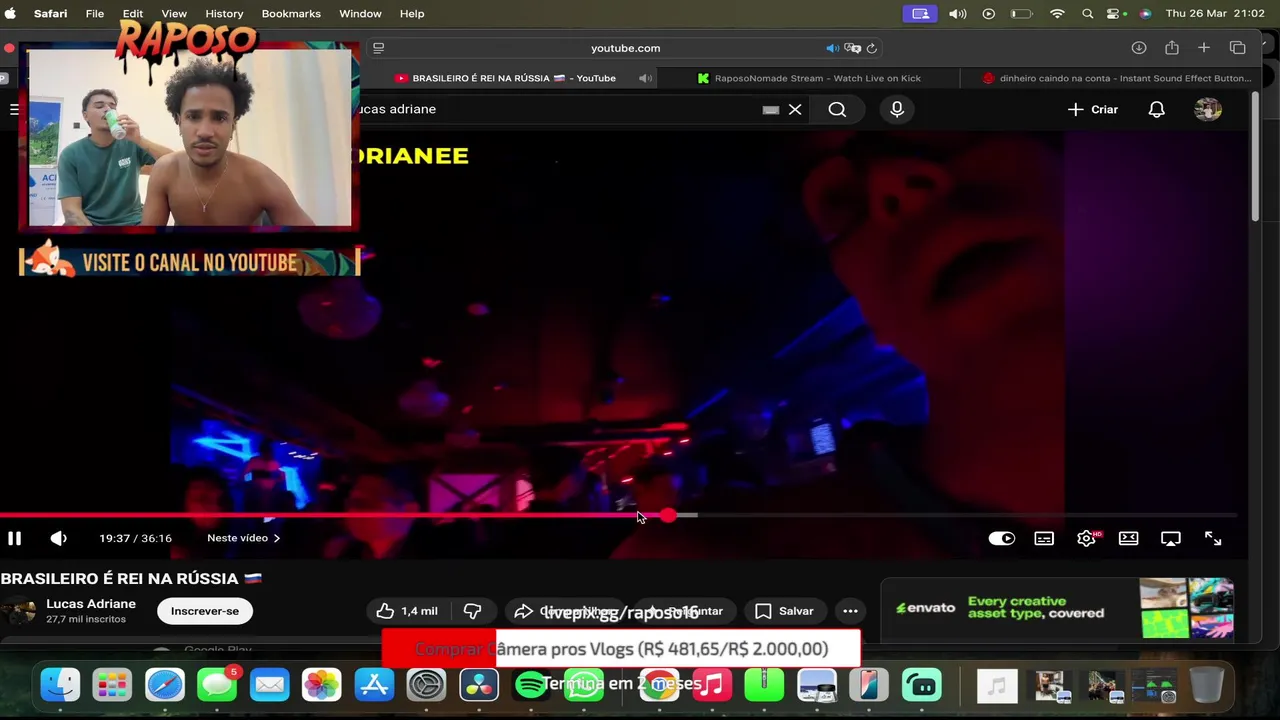The image size is (1280, 720).
Task: Open the Window menu
Action: (x=360, y=13)
